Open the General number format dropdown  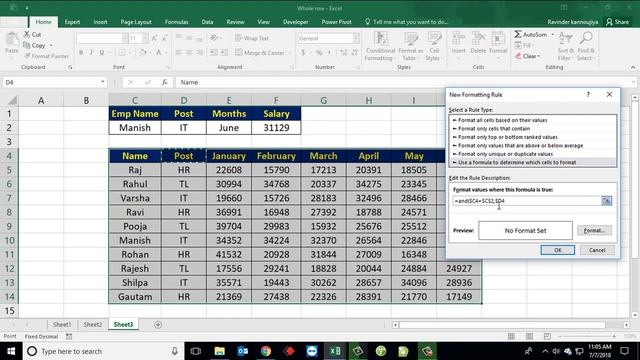tap(356, 38)
